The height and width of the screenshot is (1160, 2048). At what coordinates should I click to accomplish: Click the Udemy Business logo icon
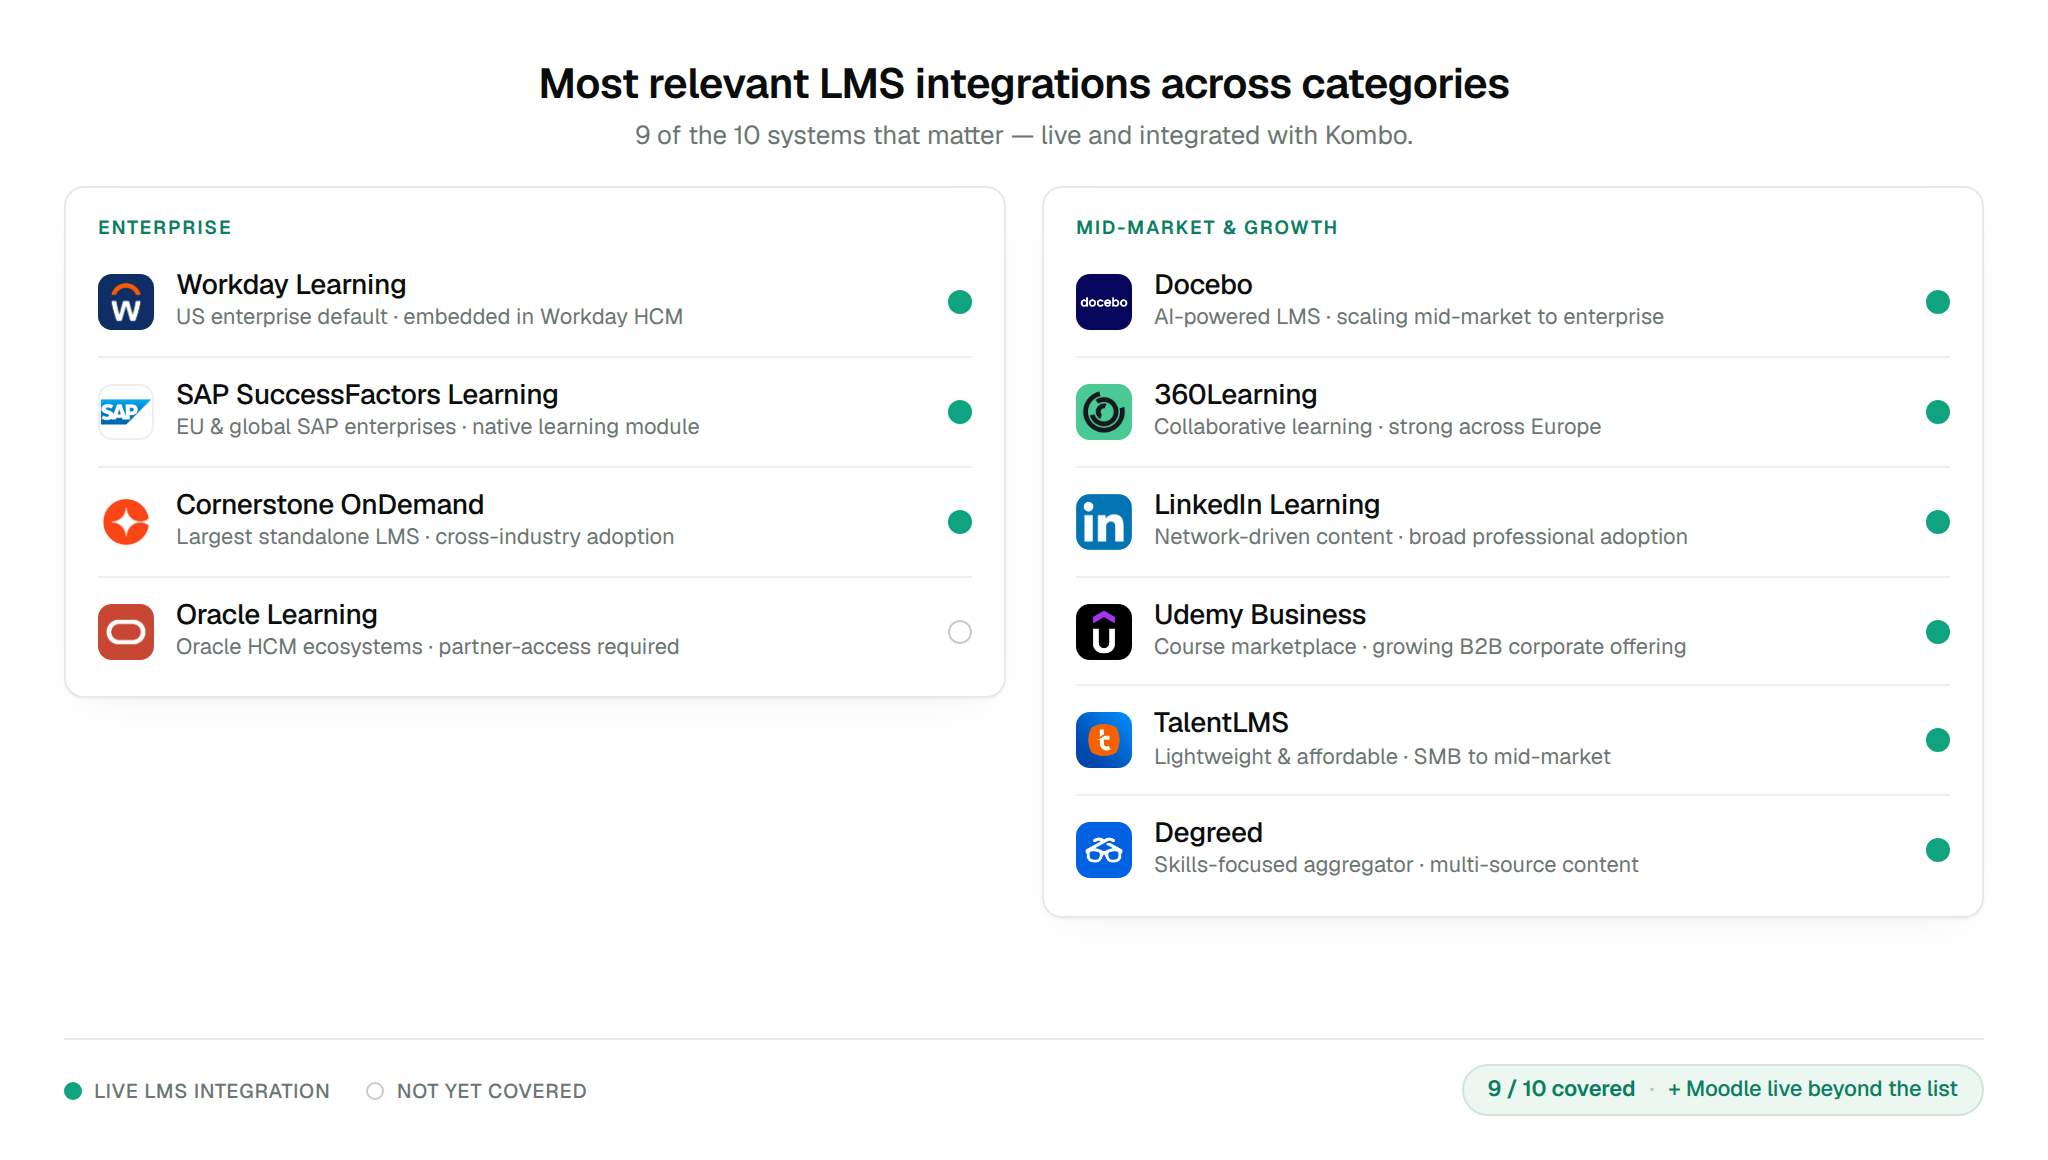tap(1104, 632)
